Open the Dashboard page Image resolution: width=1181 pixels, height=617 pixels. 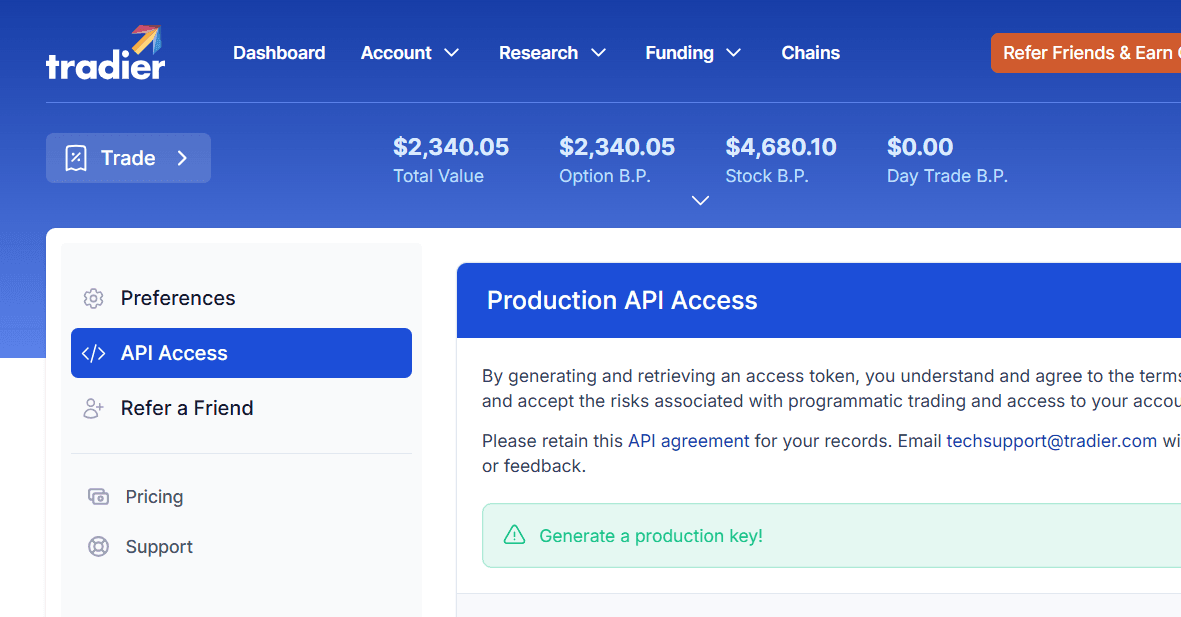[x=279, y=53]
